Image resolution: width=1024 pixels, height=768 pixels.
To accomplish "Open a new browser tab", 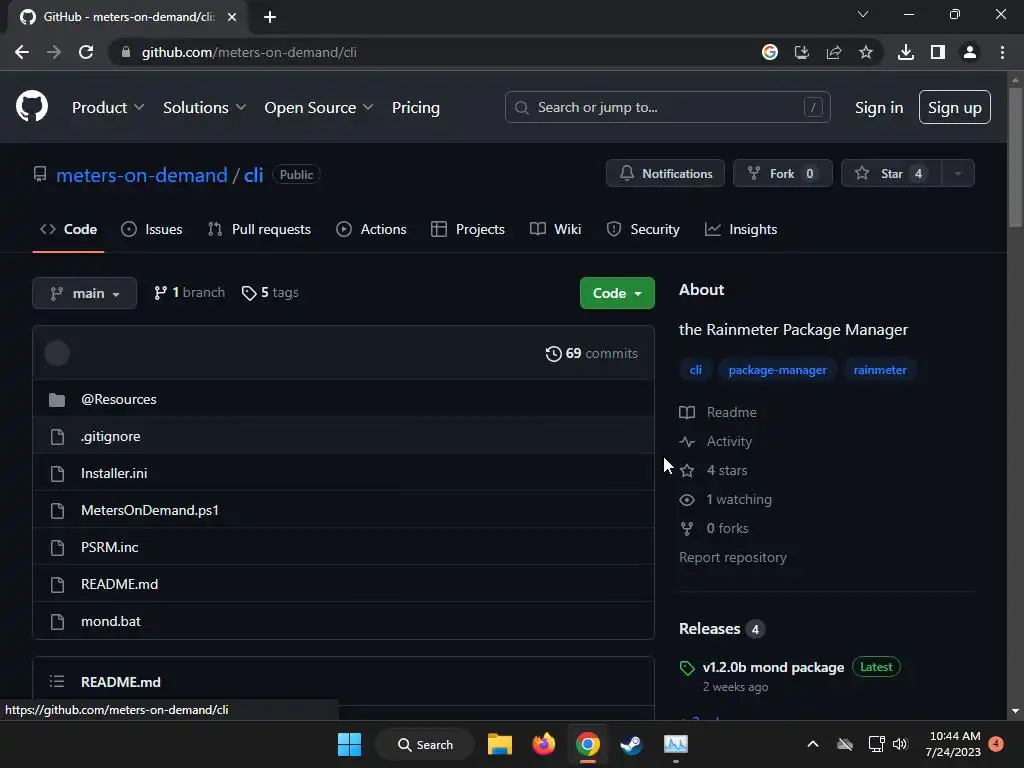I will click(x=270, y=17).
